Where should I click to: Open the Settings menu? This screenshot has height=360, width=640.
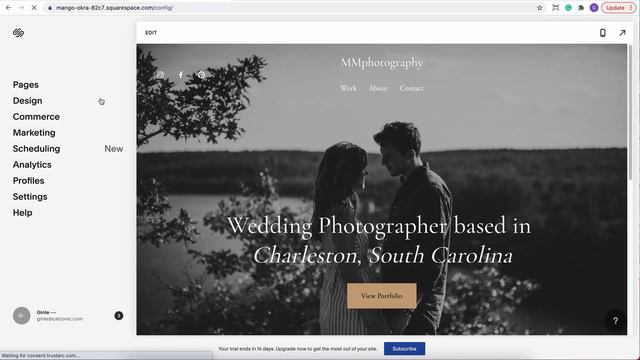(30, 197)
